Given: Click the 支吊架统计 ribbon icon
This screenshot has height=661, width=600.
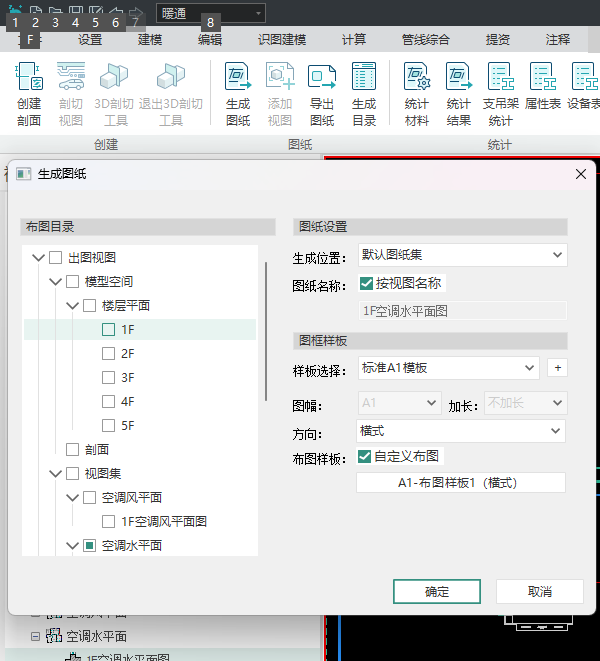Looking at the screenshot, I should coord(500,76).
